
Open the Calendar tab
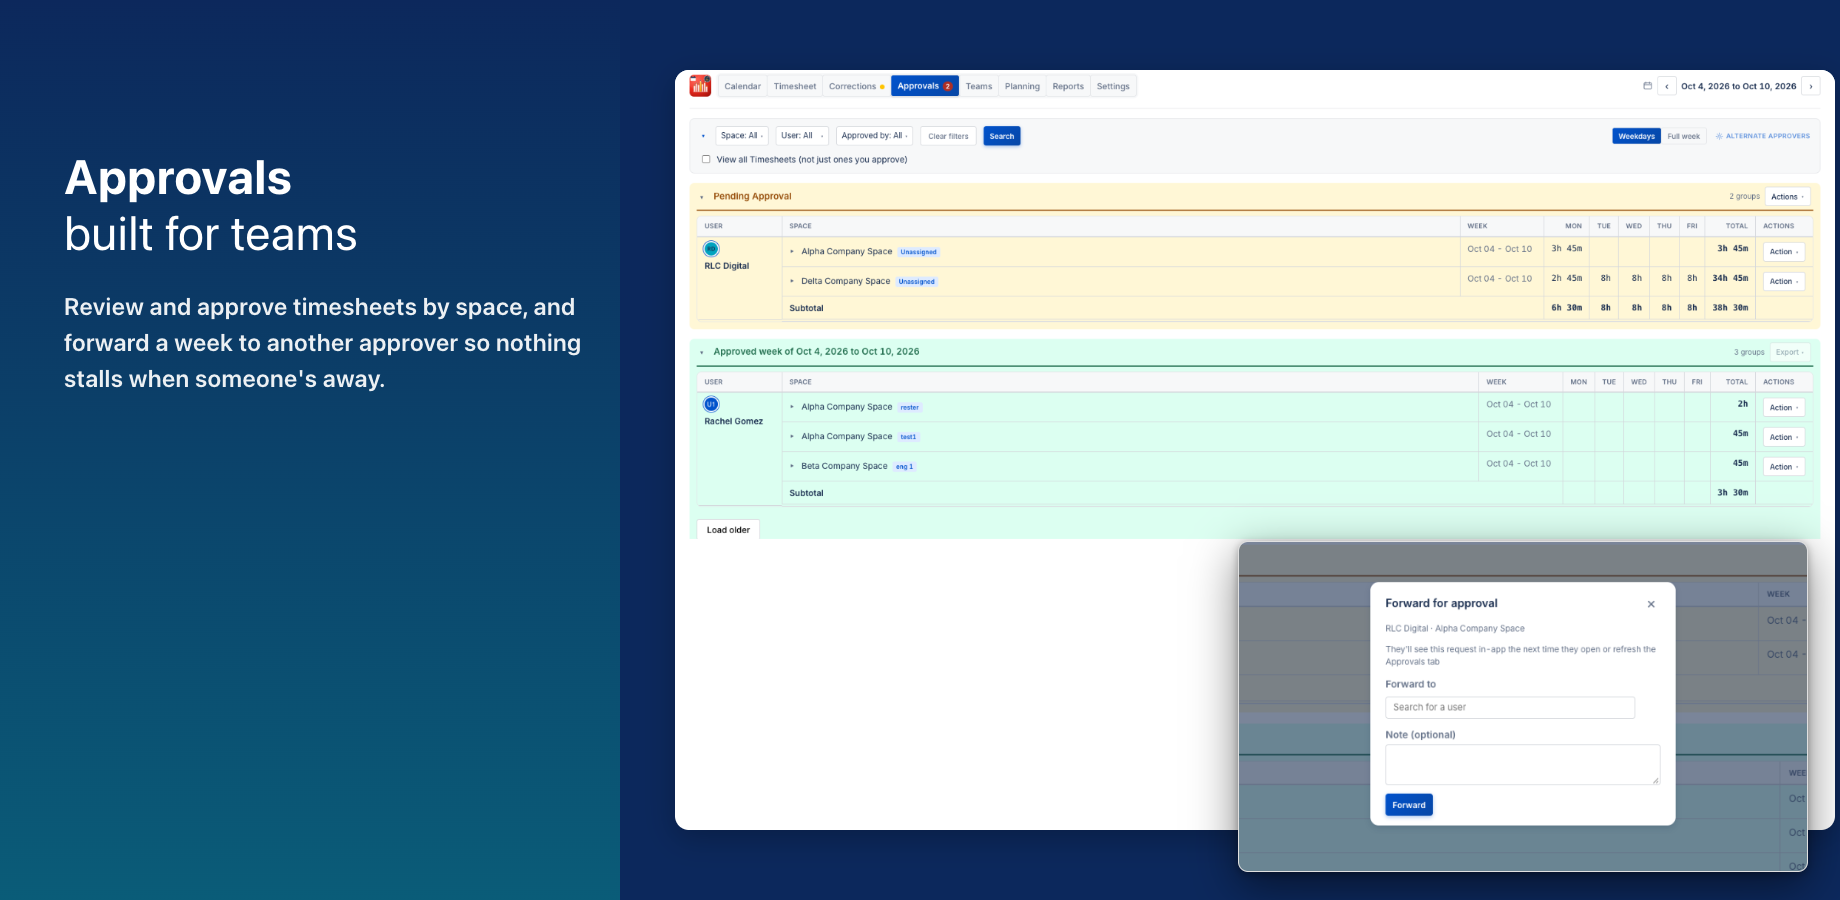pyautogui.click(x=742, y=86)
